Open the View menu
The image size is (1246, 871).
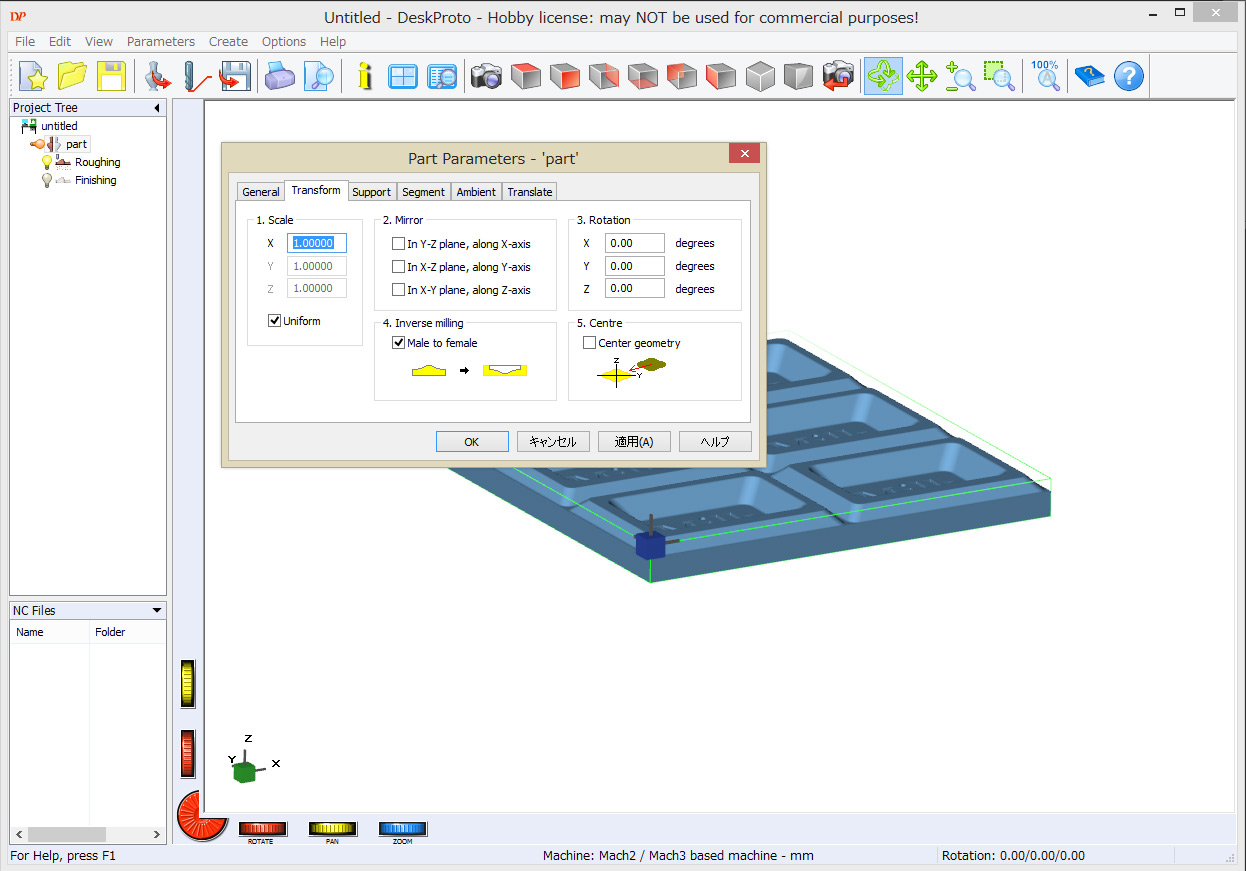click(x=99, y=41)
